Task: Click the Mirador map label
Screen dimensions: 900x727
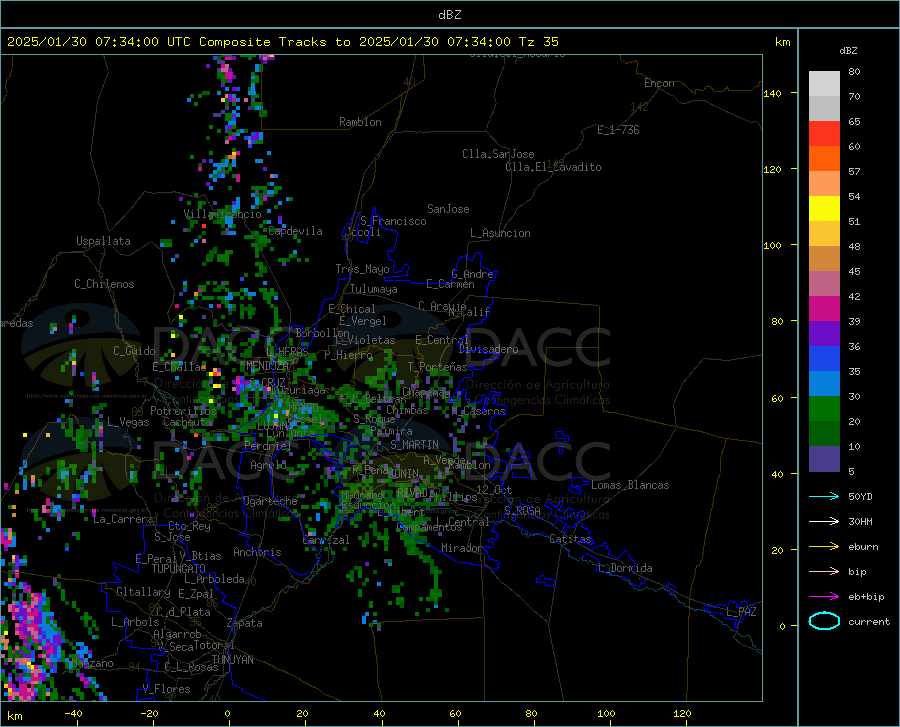Action: pyautogui.click(x=461, y=548)
